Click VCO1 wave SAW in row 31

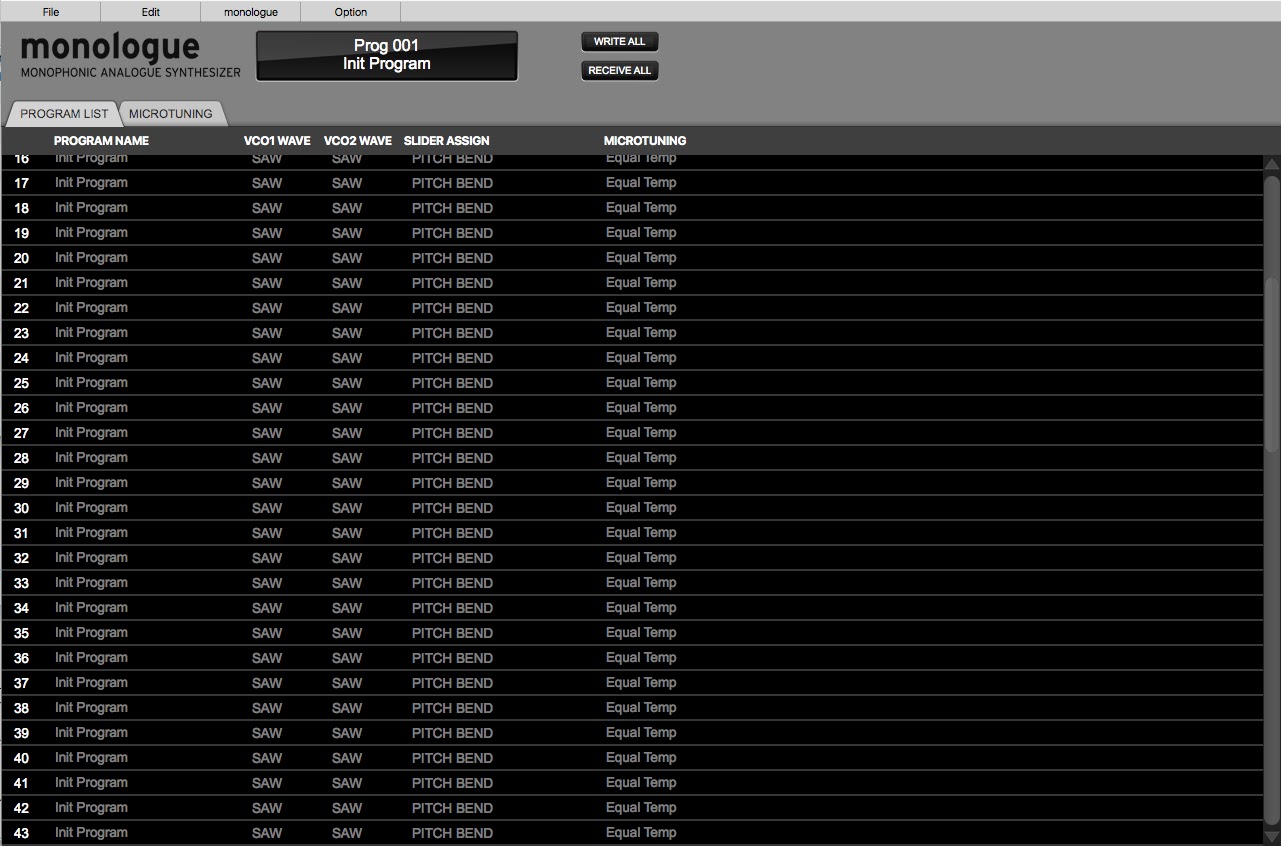pos(267,533)
